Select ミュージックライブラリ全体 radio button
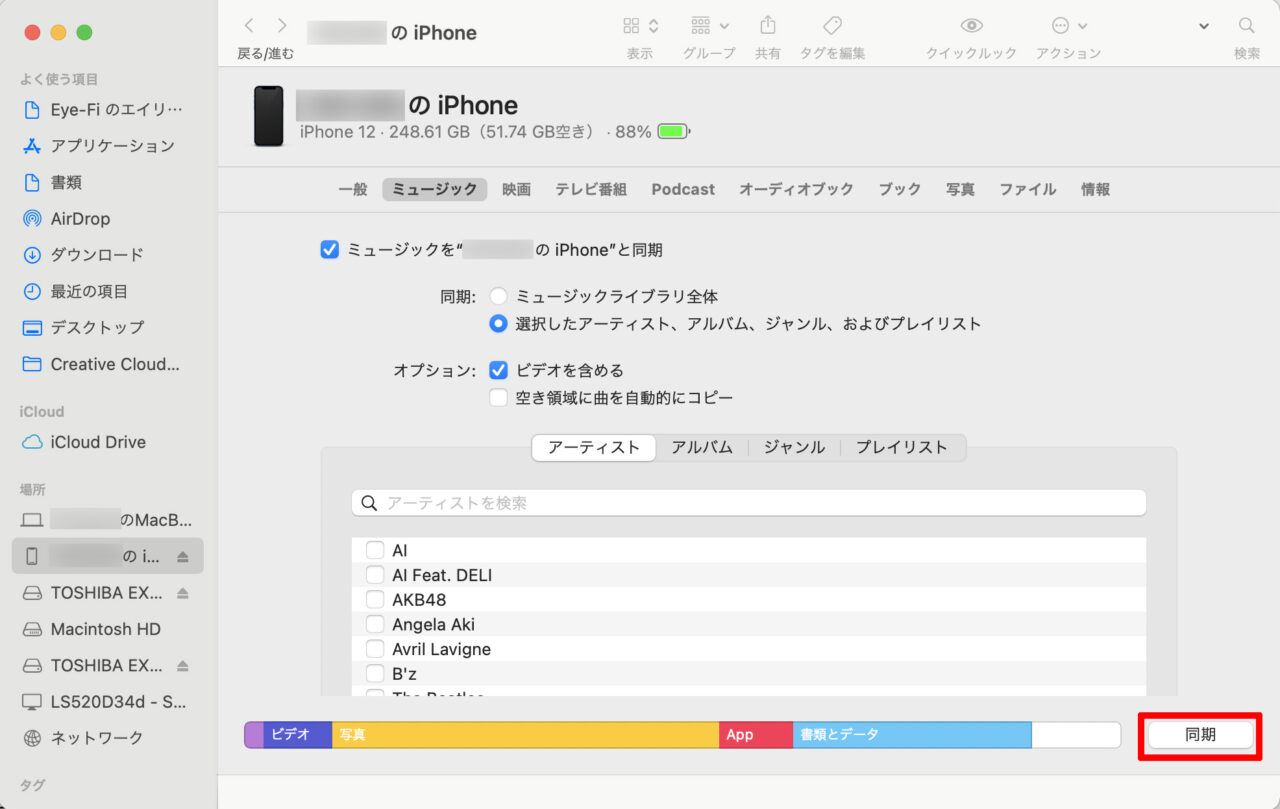 (x=498, y=296)
